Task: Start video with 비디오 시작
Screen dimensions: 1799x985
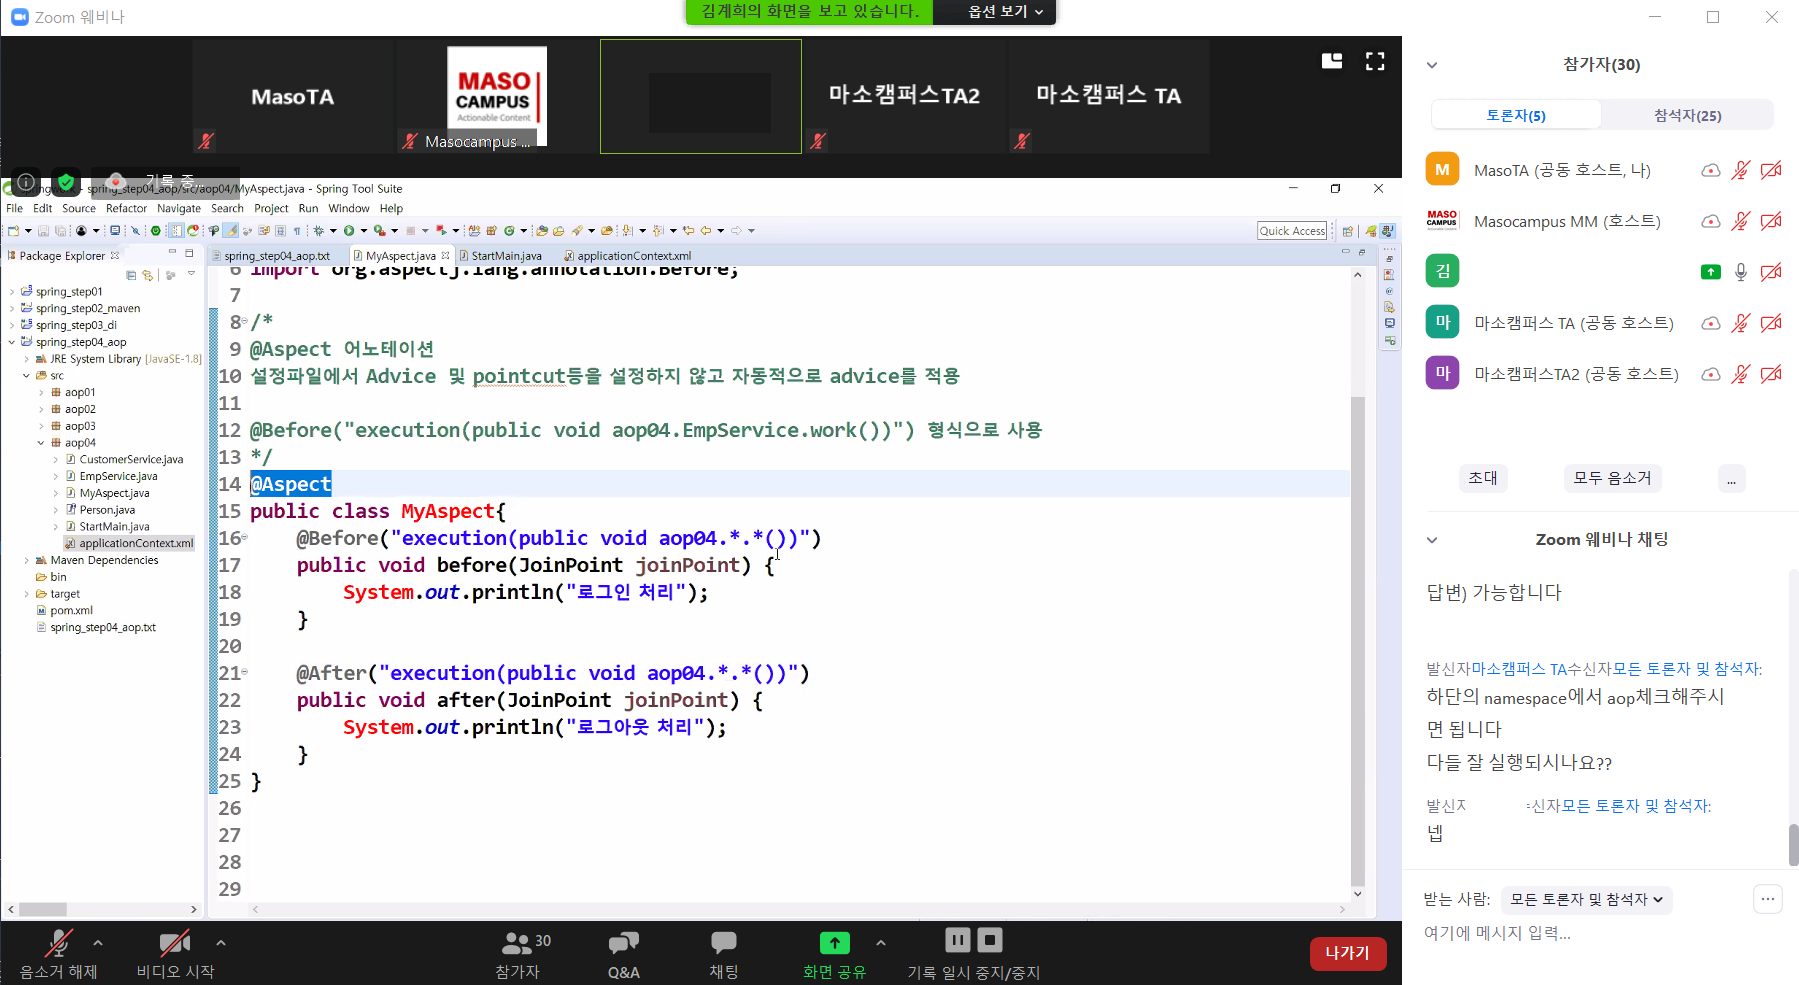Action: tap(175, 943)
